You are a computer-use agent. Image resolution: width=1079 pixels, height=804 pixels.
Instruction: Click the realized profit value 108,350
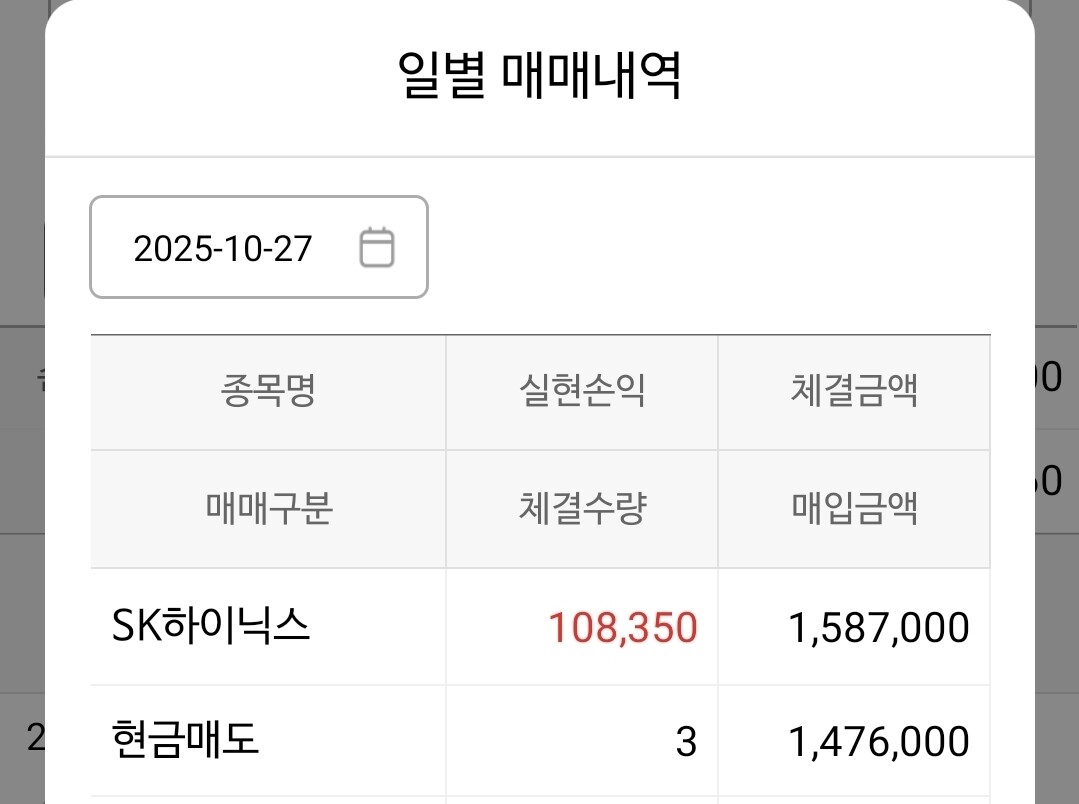tap(622, 628)
